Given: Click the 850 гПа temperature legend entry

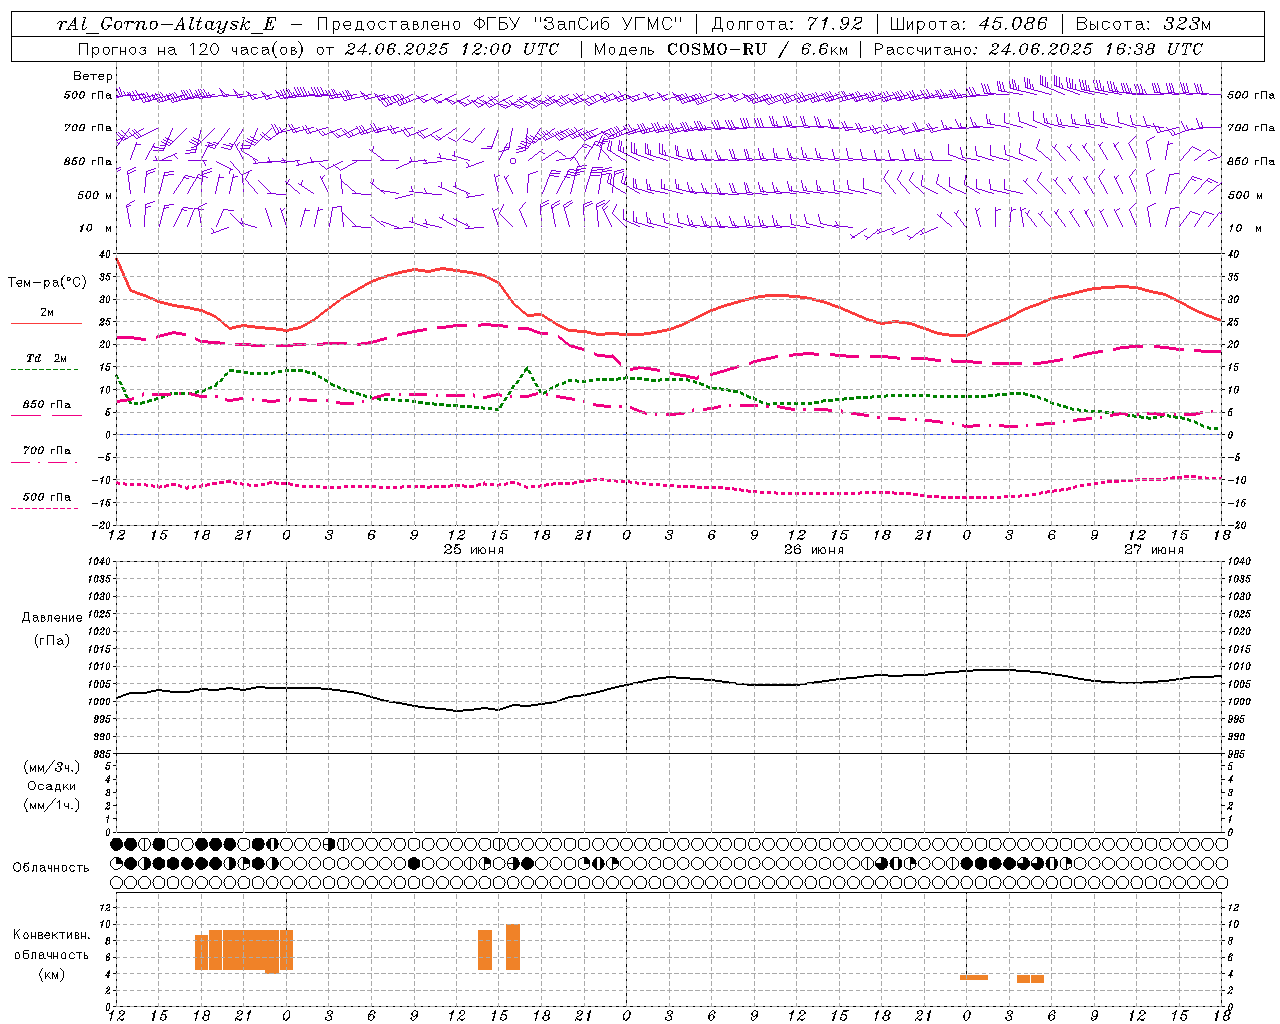Looking at the screenshot, I should (x=46, y=404).
